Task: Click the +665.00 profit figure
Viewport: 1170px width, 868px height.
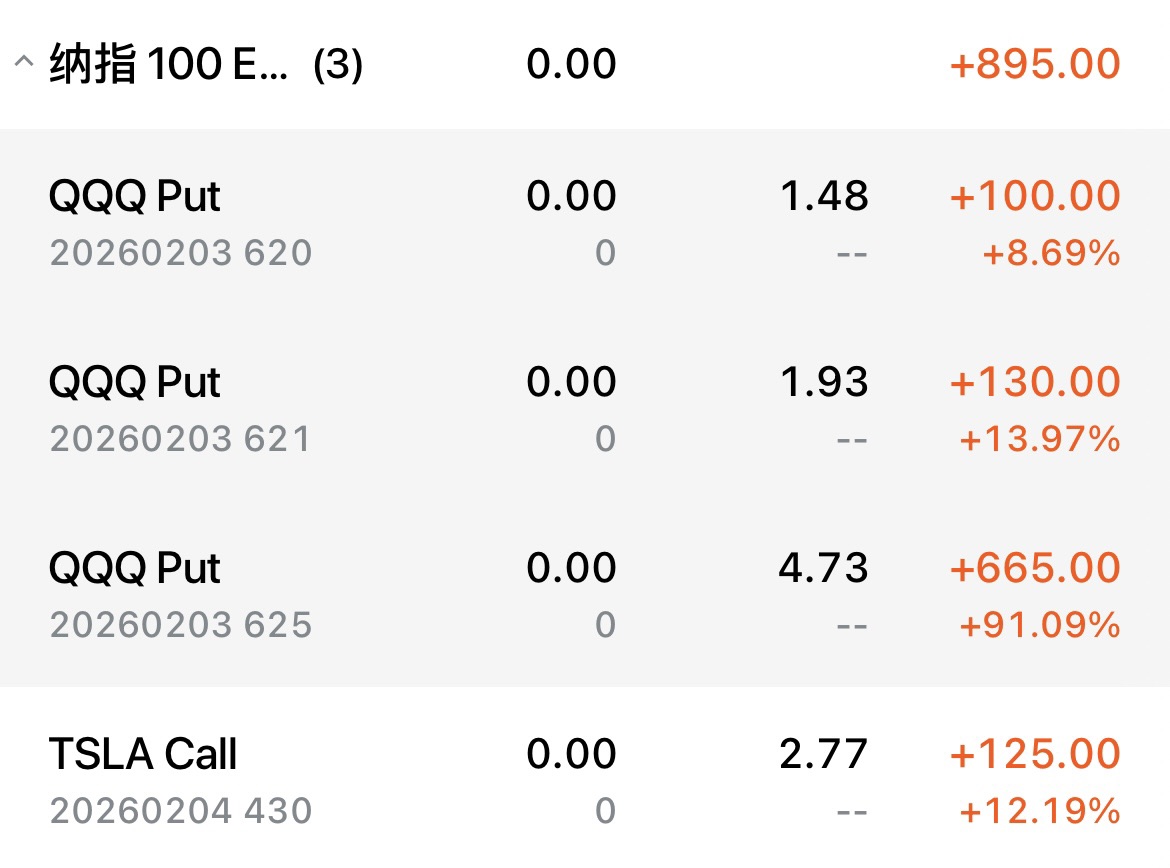Action: (1035, 568)
